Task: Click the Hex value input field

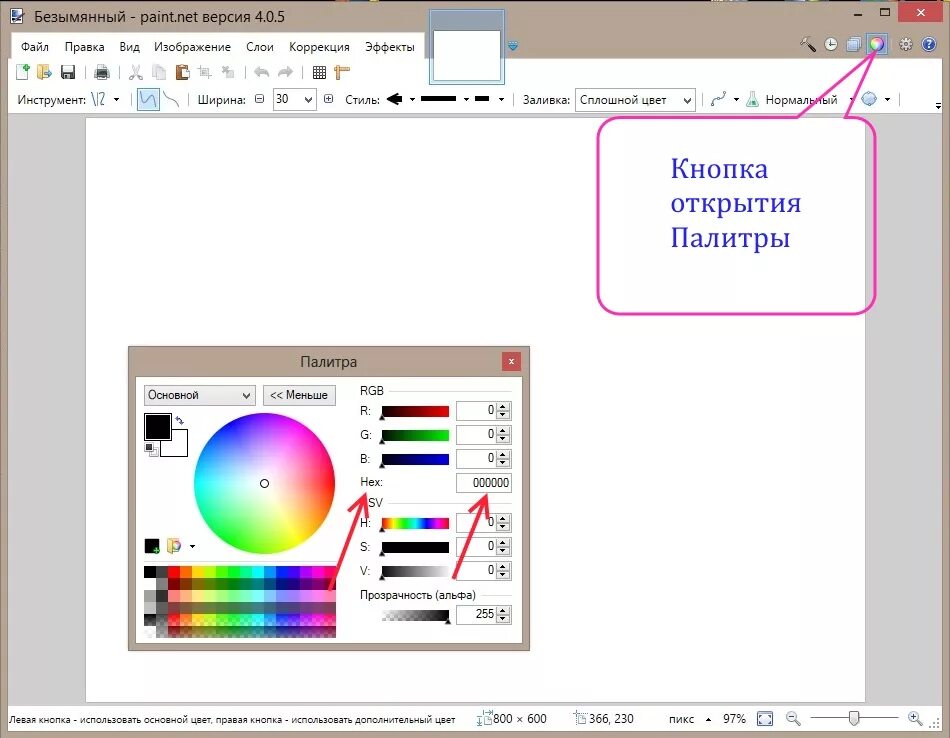Action: tap(483, 483)
